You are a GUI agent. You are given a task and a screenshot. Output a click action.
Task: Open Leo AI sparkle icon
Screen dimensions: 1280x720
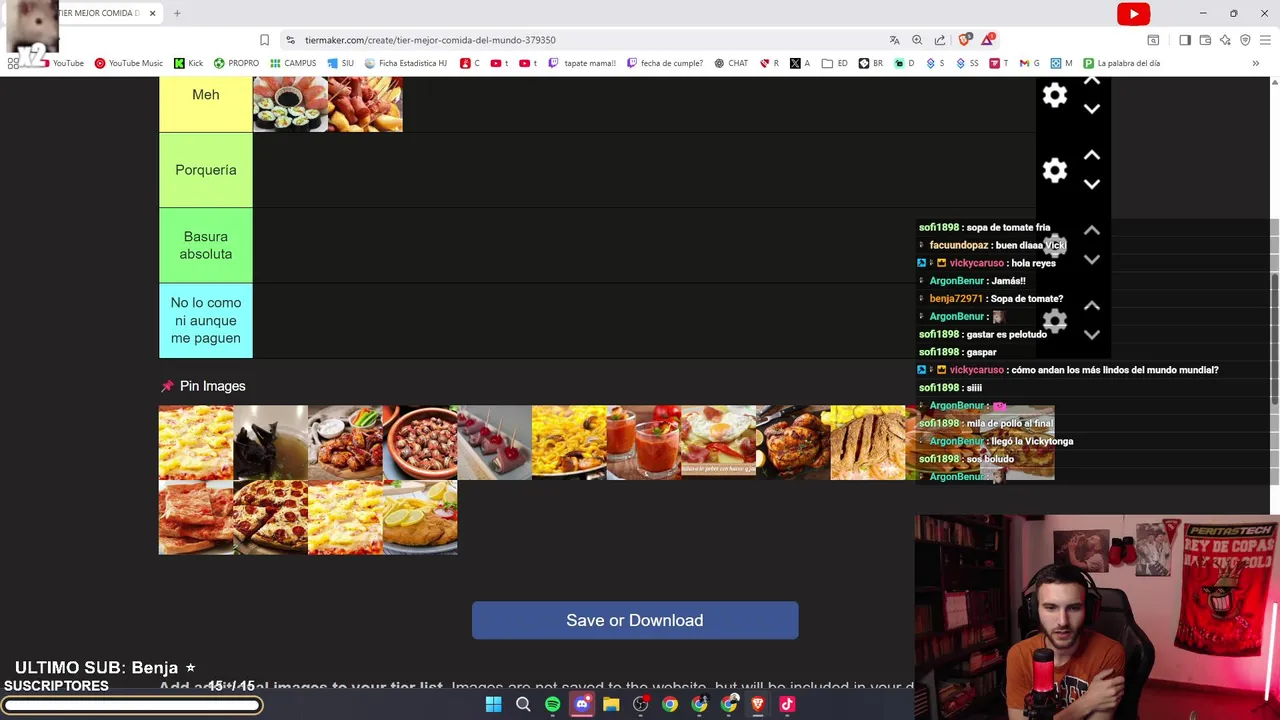(1225, 40)
